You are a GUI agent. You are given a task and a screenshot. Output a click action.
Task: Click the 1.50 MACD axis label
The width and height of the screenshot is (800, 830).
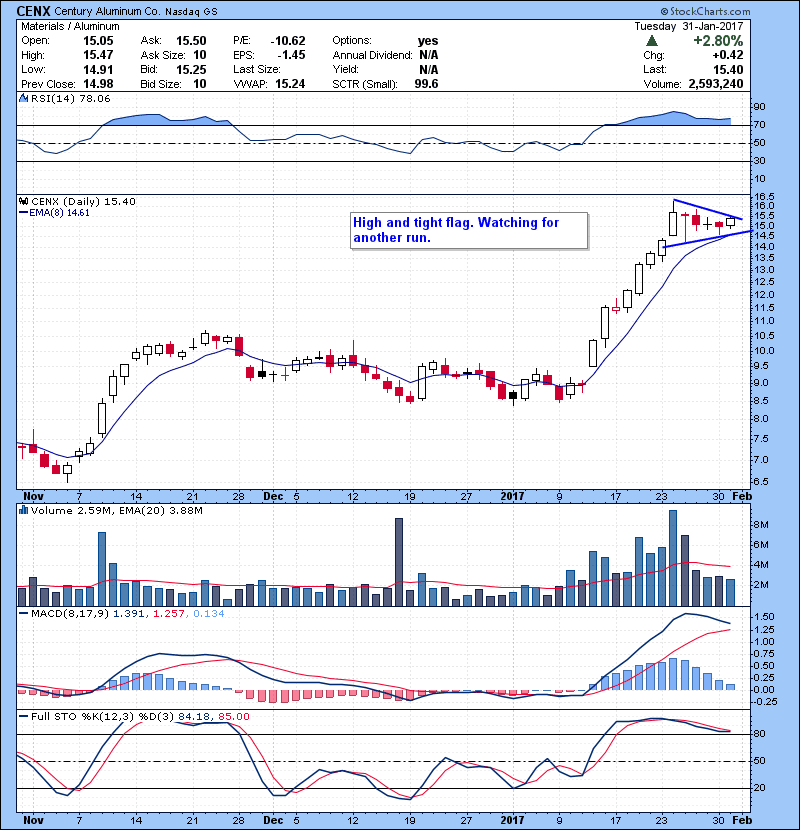coord(764,617)
